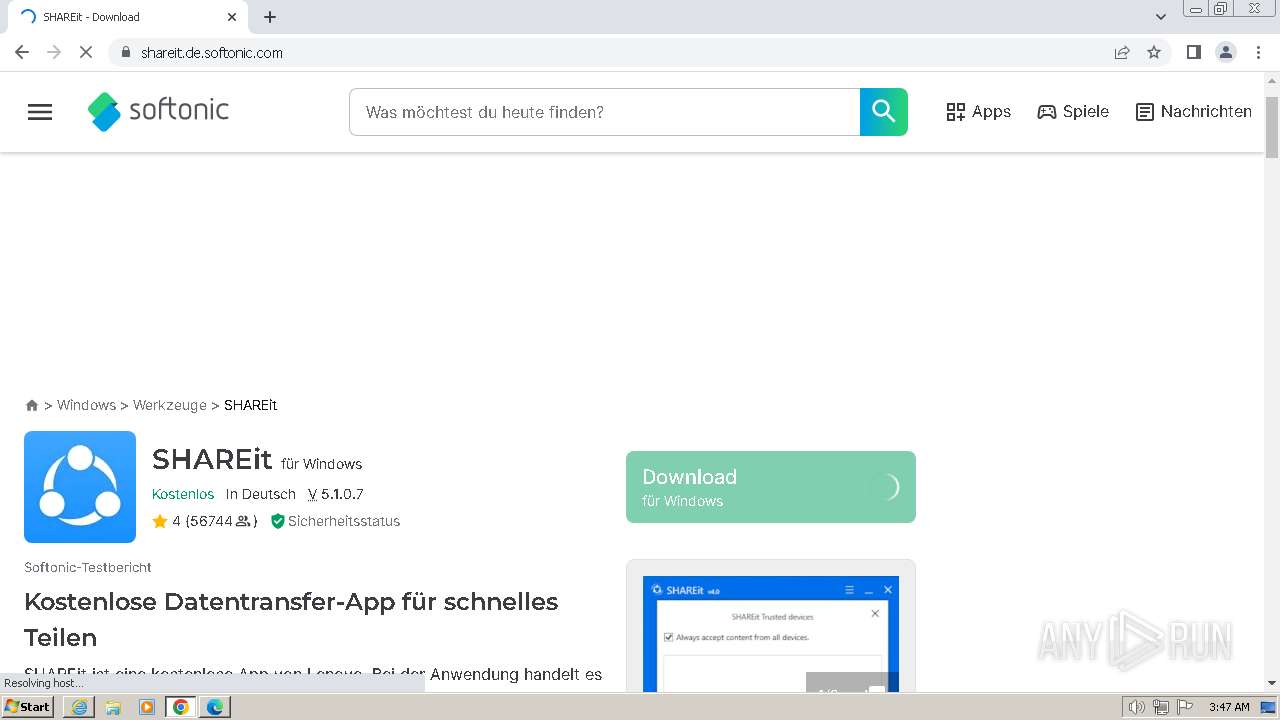1280x720 pixels.
Task: Click the Action Center flag icon
Action: (x=1184, y=707)
